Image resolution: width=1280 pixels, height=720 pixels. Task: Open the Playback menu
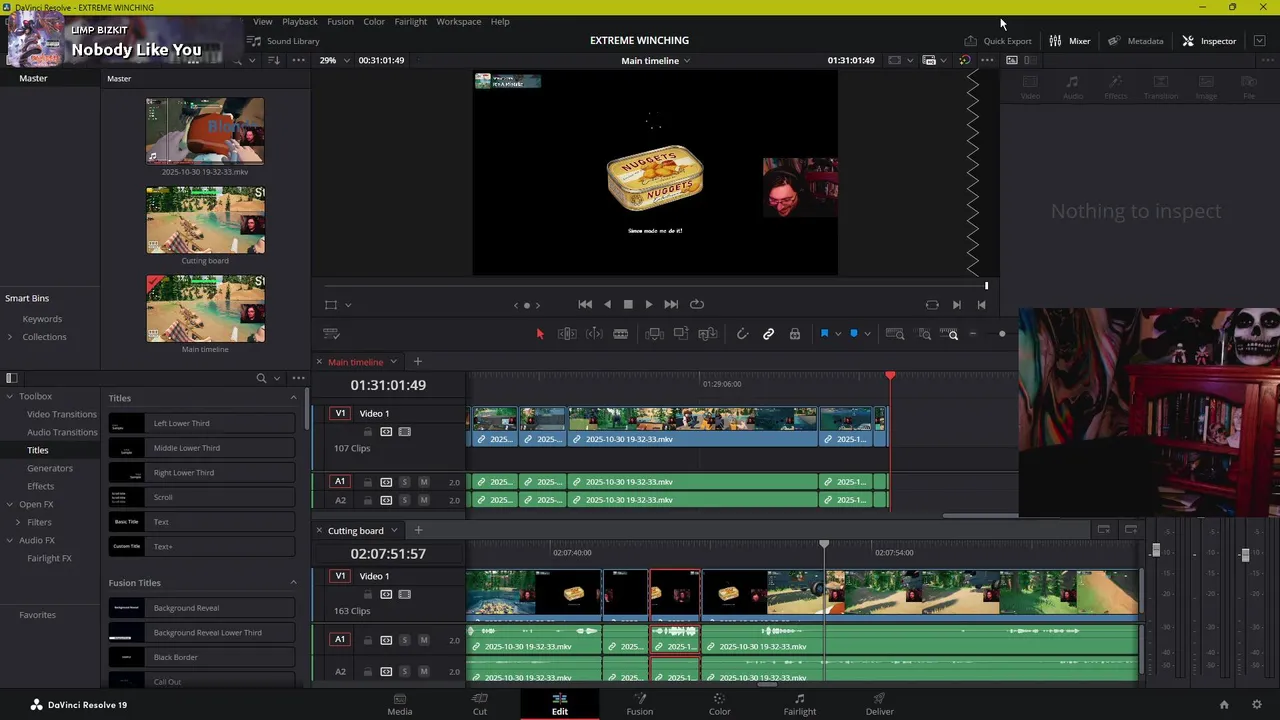coord(299,21)
